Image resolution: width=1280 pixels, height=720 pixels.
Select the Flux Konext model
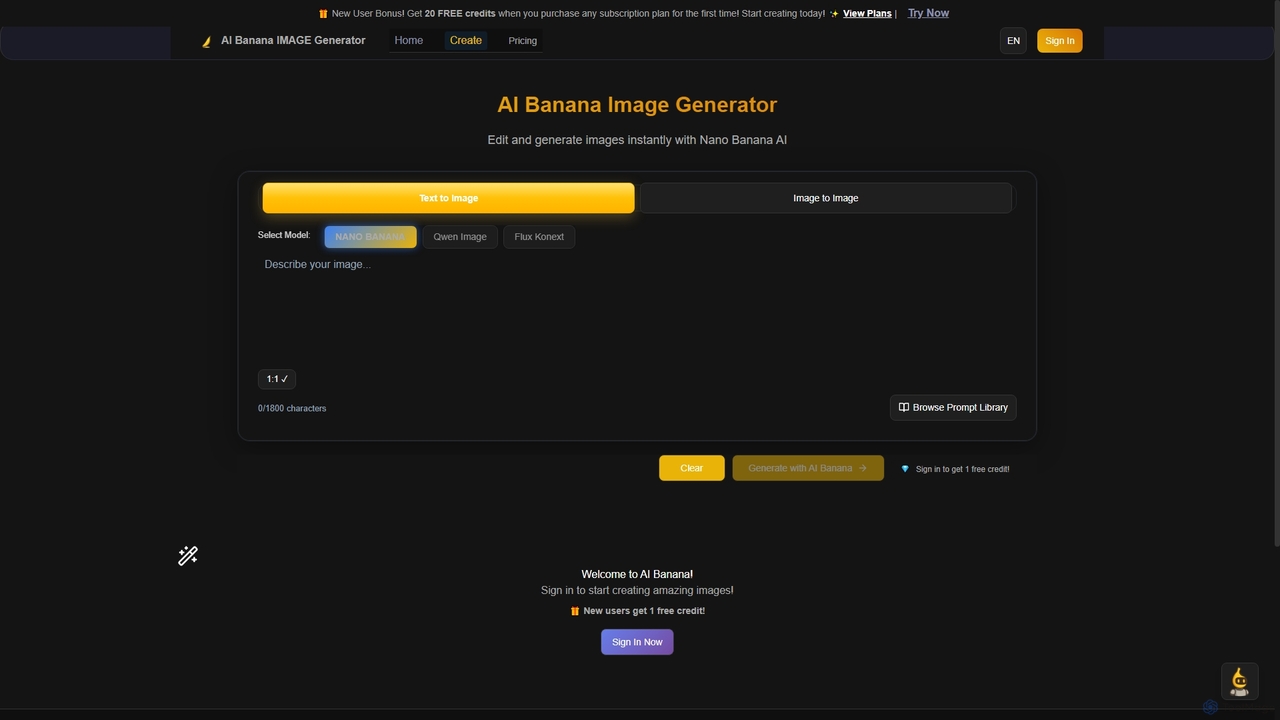(539, 237)
